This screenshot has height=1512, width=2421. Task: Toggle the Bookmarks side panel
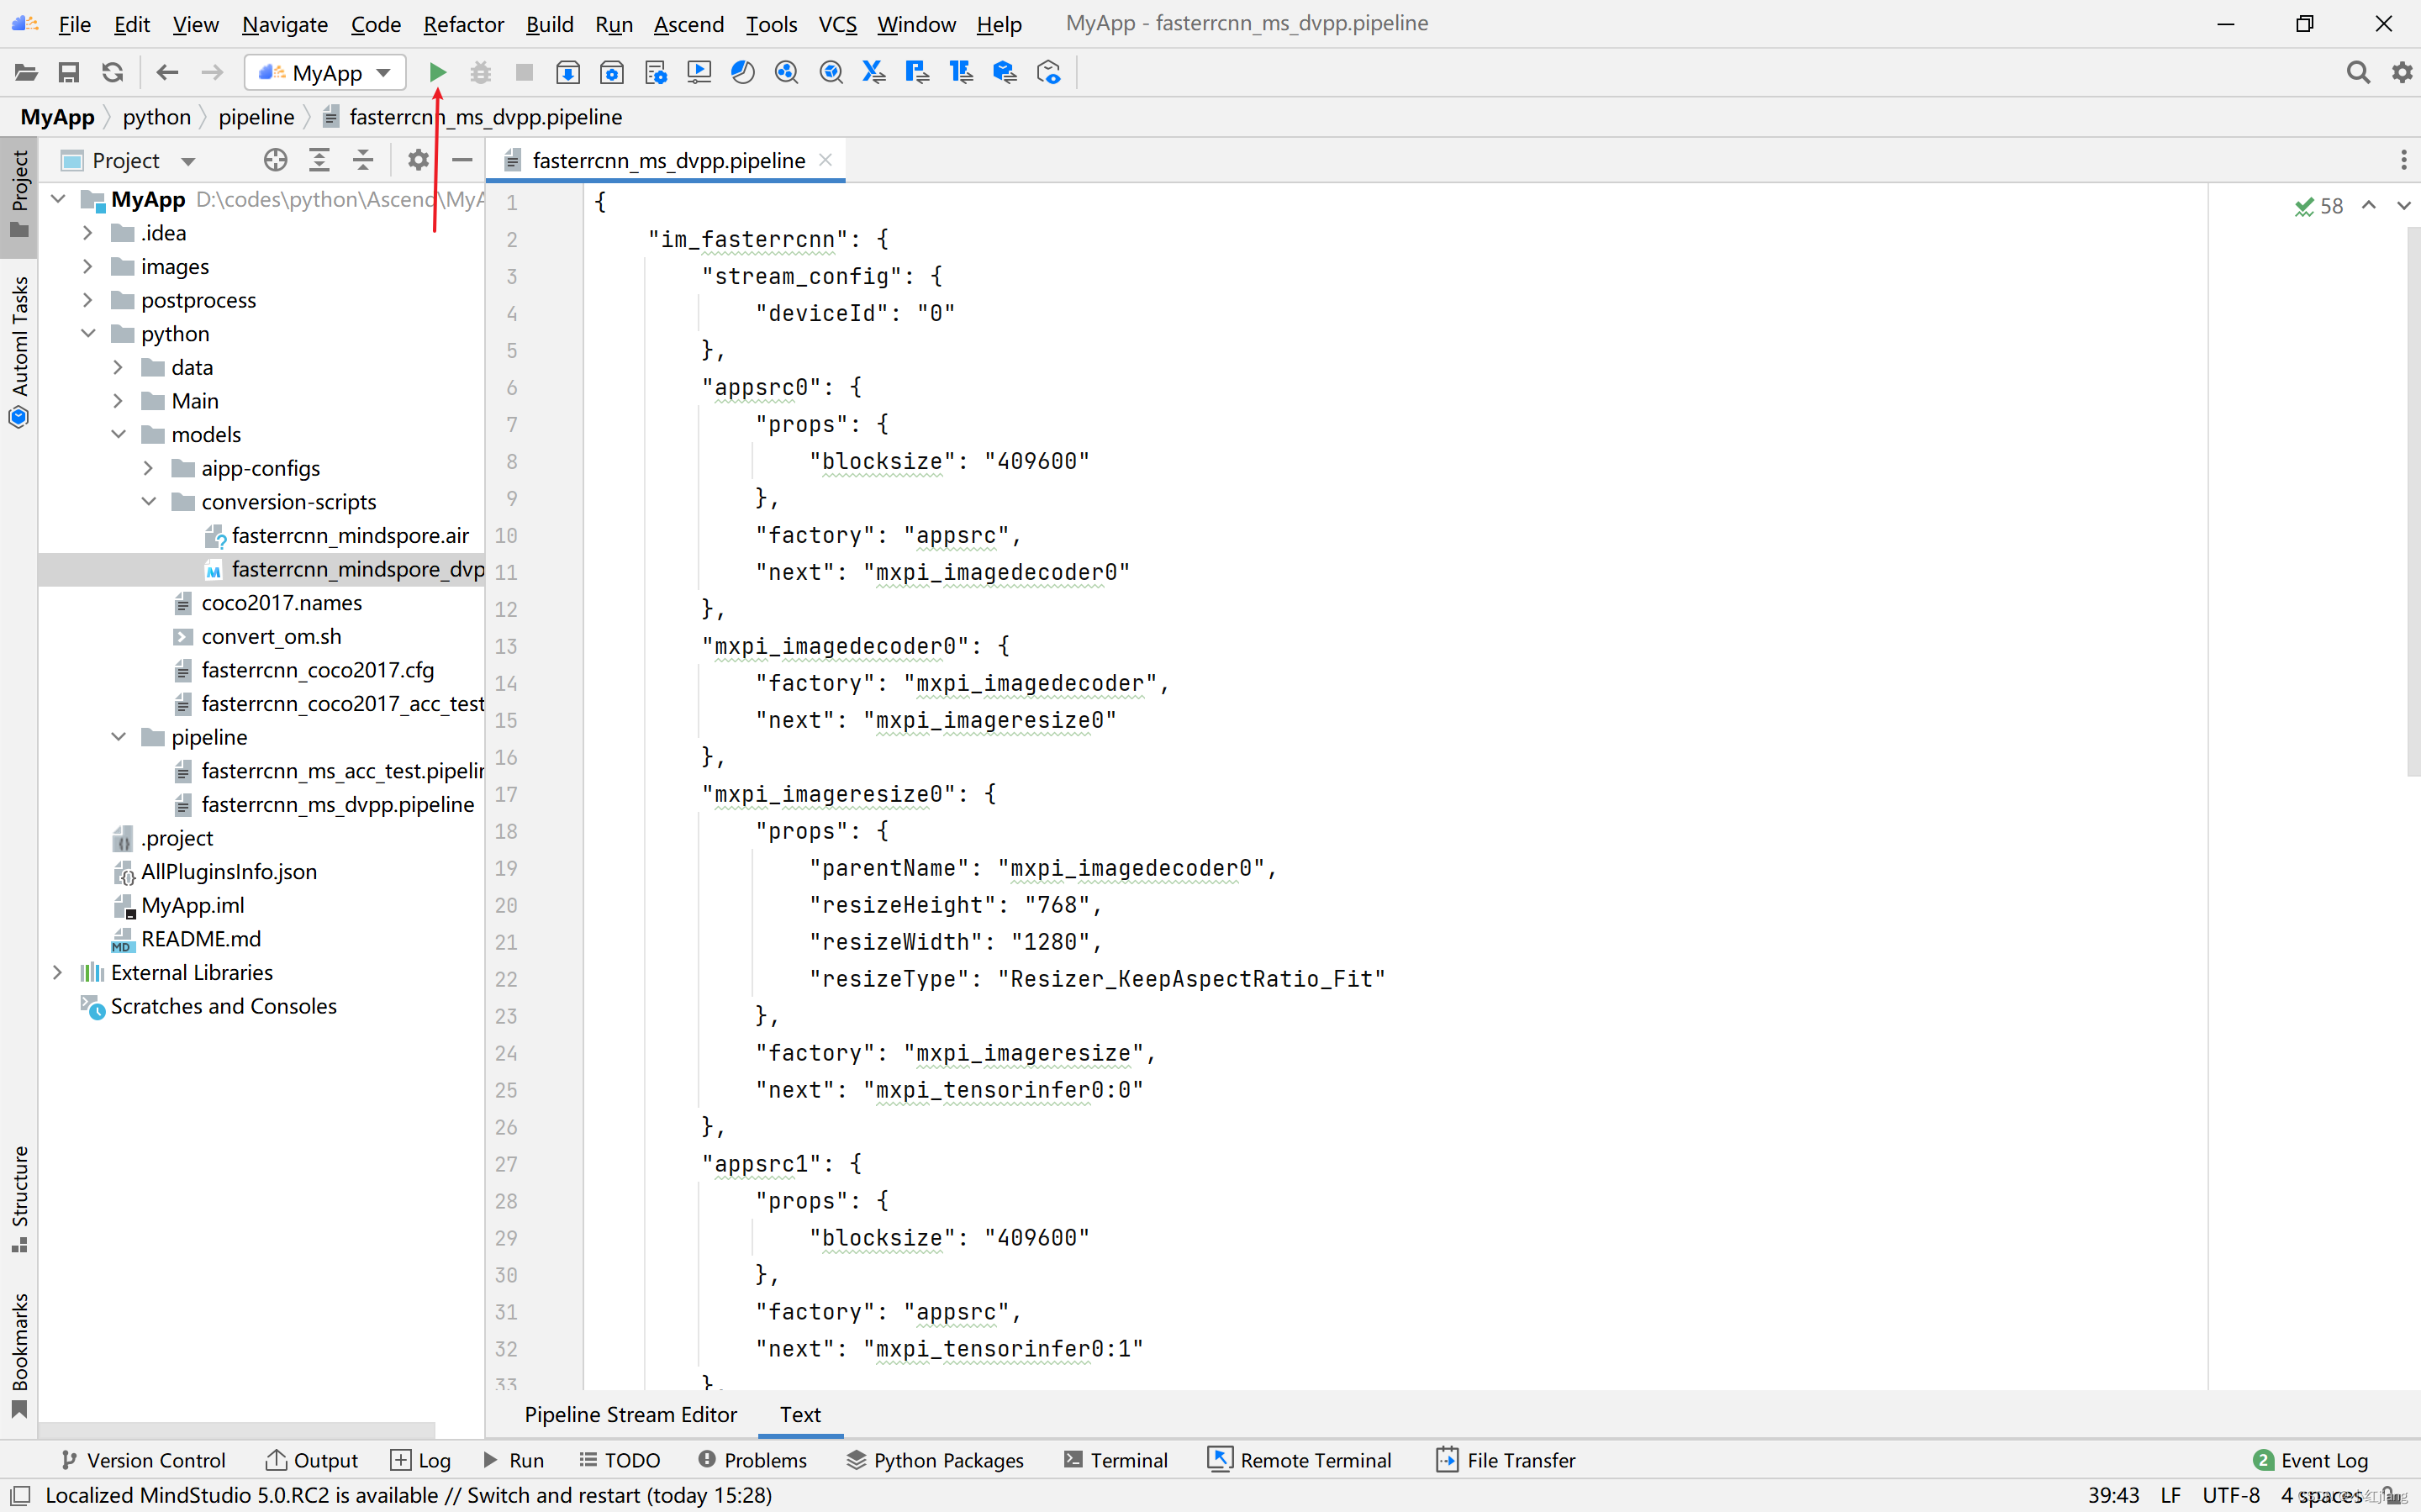click(19, 1356)
